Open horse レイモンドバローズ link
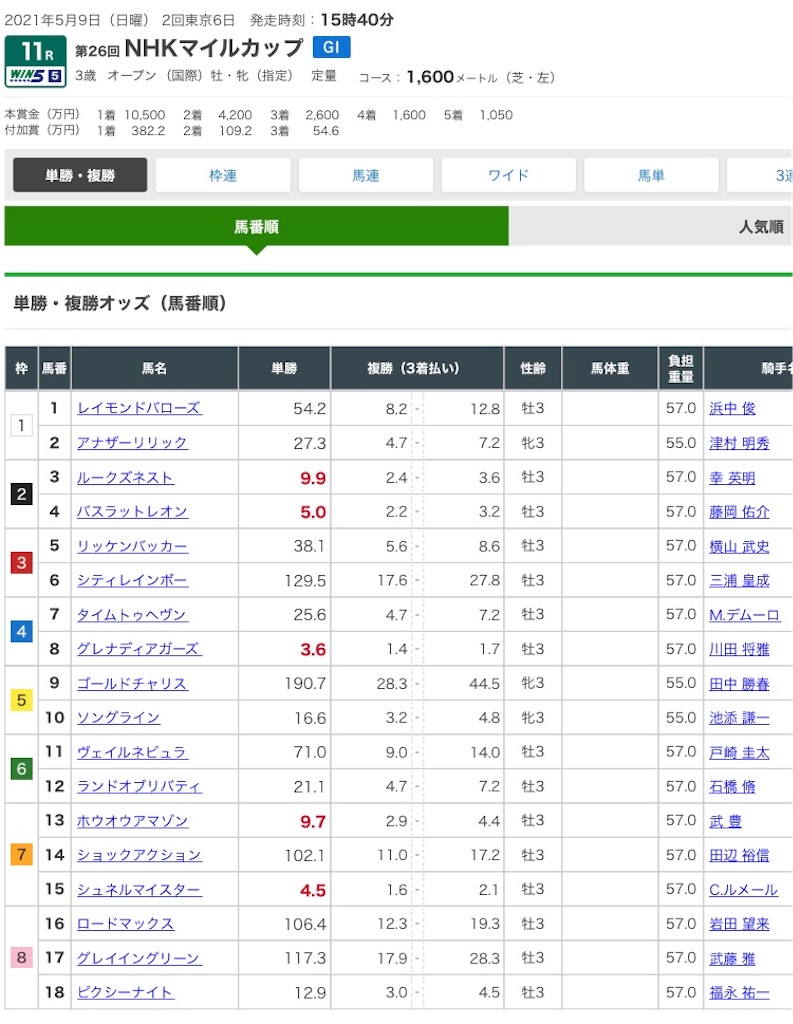This screenshot has height=1024, width=793. [x=139, y=408]
